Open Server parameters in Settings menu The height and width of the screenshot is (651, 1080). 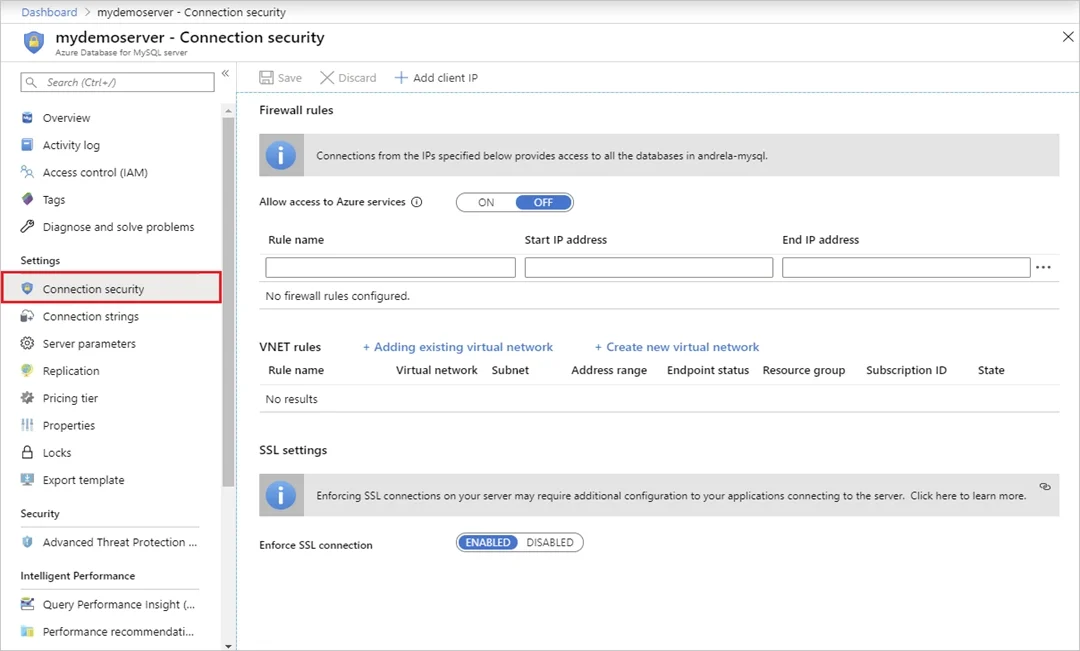(89, 344)
